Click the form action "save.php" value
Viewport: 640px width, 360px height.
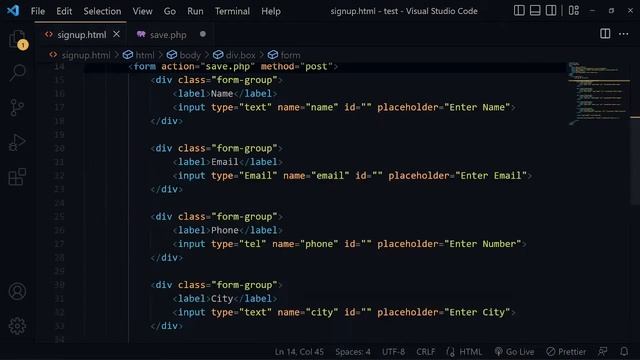pyautogui.click(x=227, y=67)
